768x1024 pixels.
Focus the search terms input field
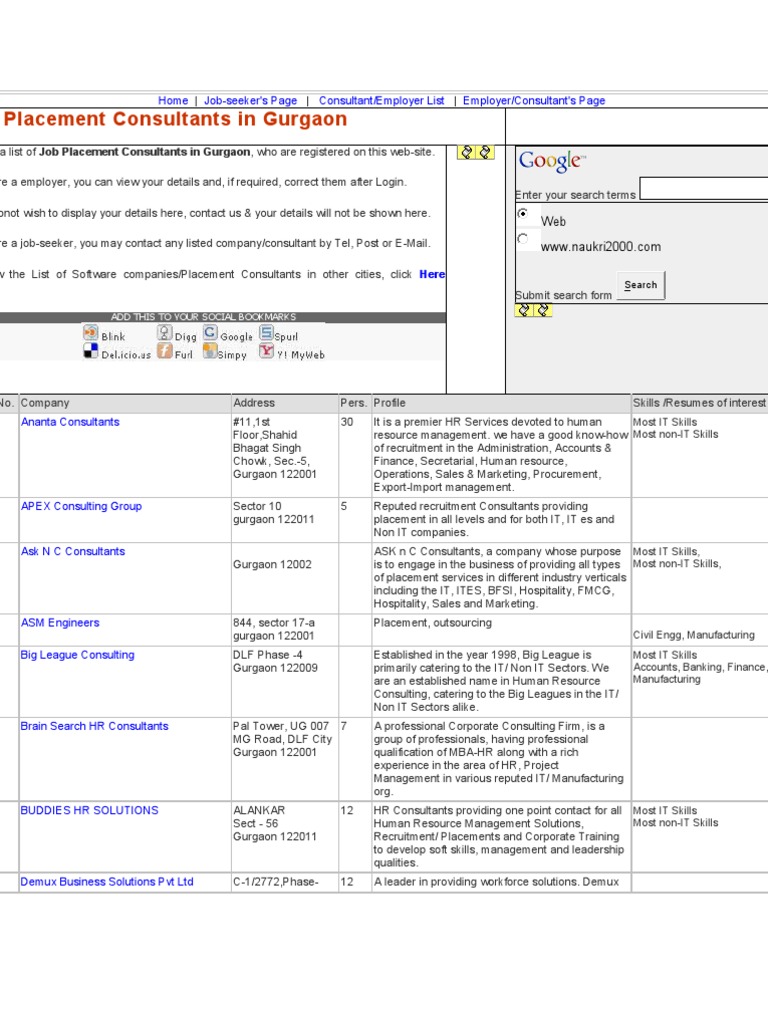tap(703, 189)
